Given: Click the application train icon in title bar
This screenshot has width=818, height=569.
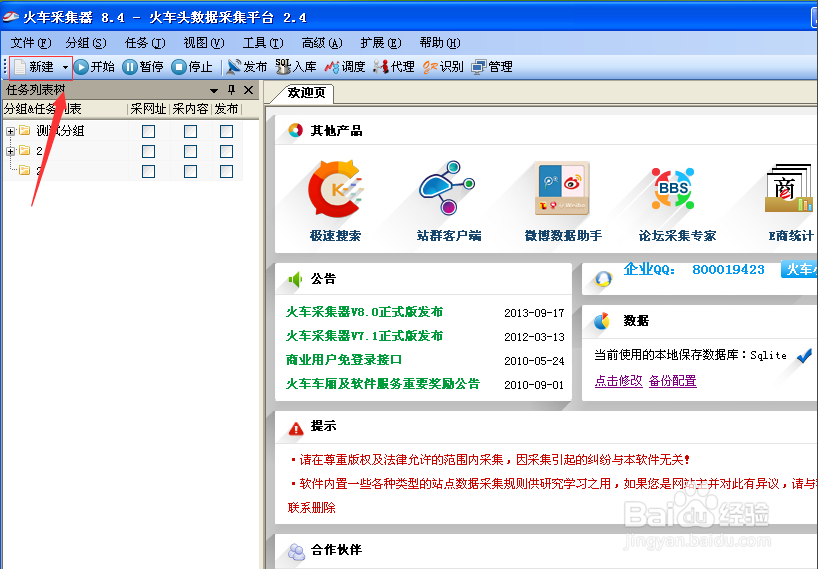Looking at the screenshot, I should click(x=10, y=17).
